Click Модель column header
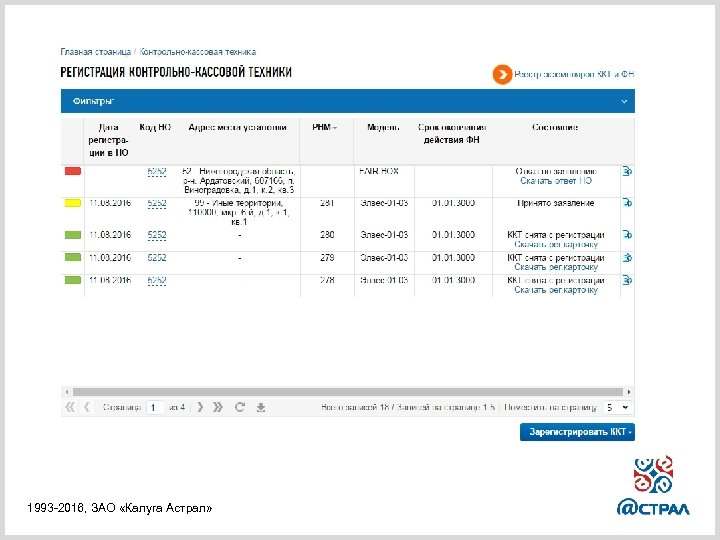This screenshot has width=720, height=540. click(383, 127)
